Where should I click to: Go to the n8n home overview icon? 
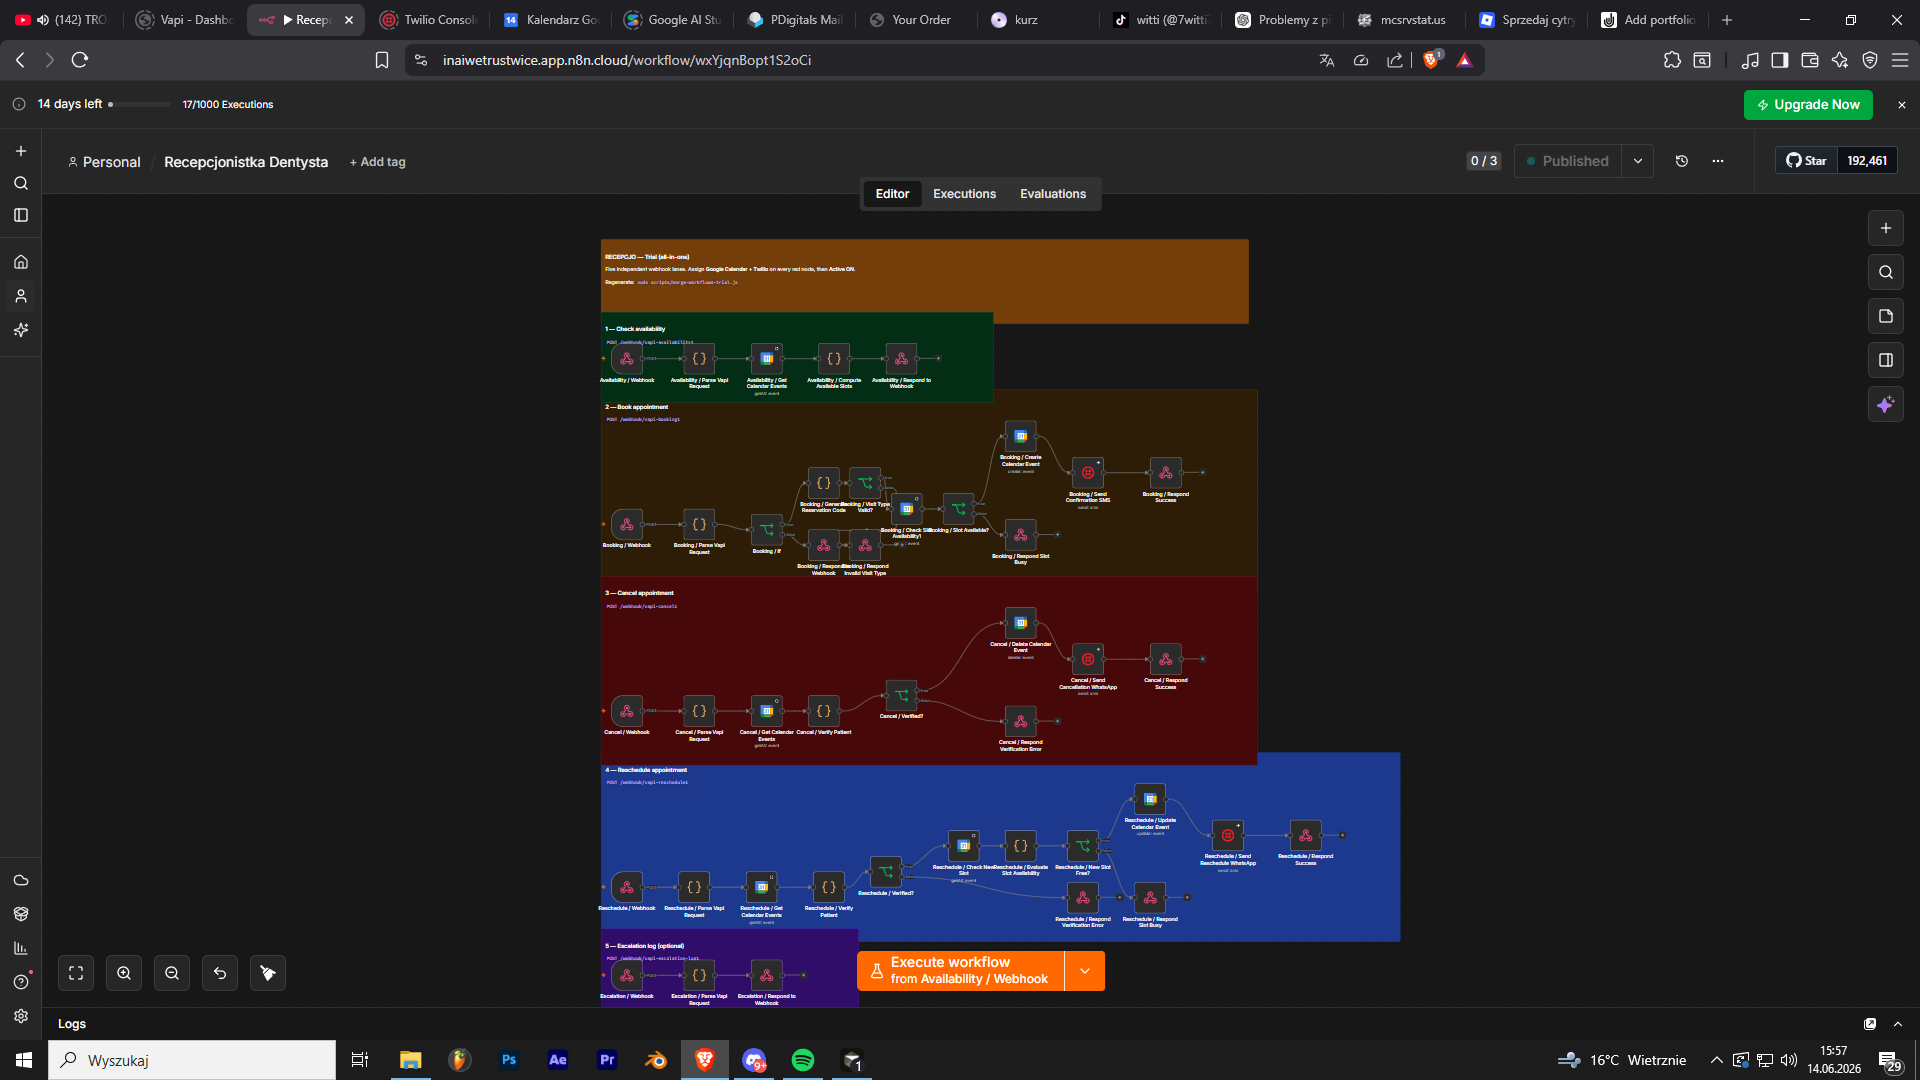pos(21,262)
